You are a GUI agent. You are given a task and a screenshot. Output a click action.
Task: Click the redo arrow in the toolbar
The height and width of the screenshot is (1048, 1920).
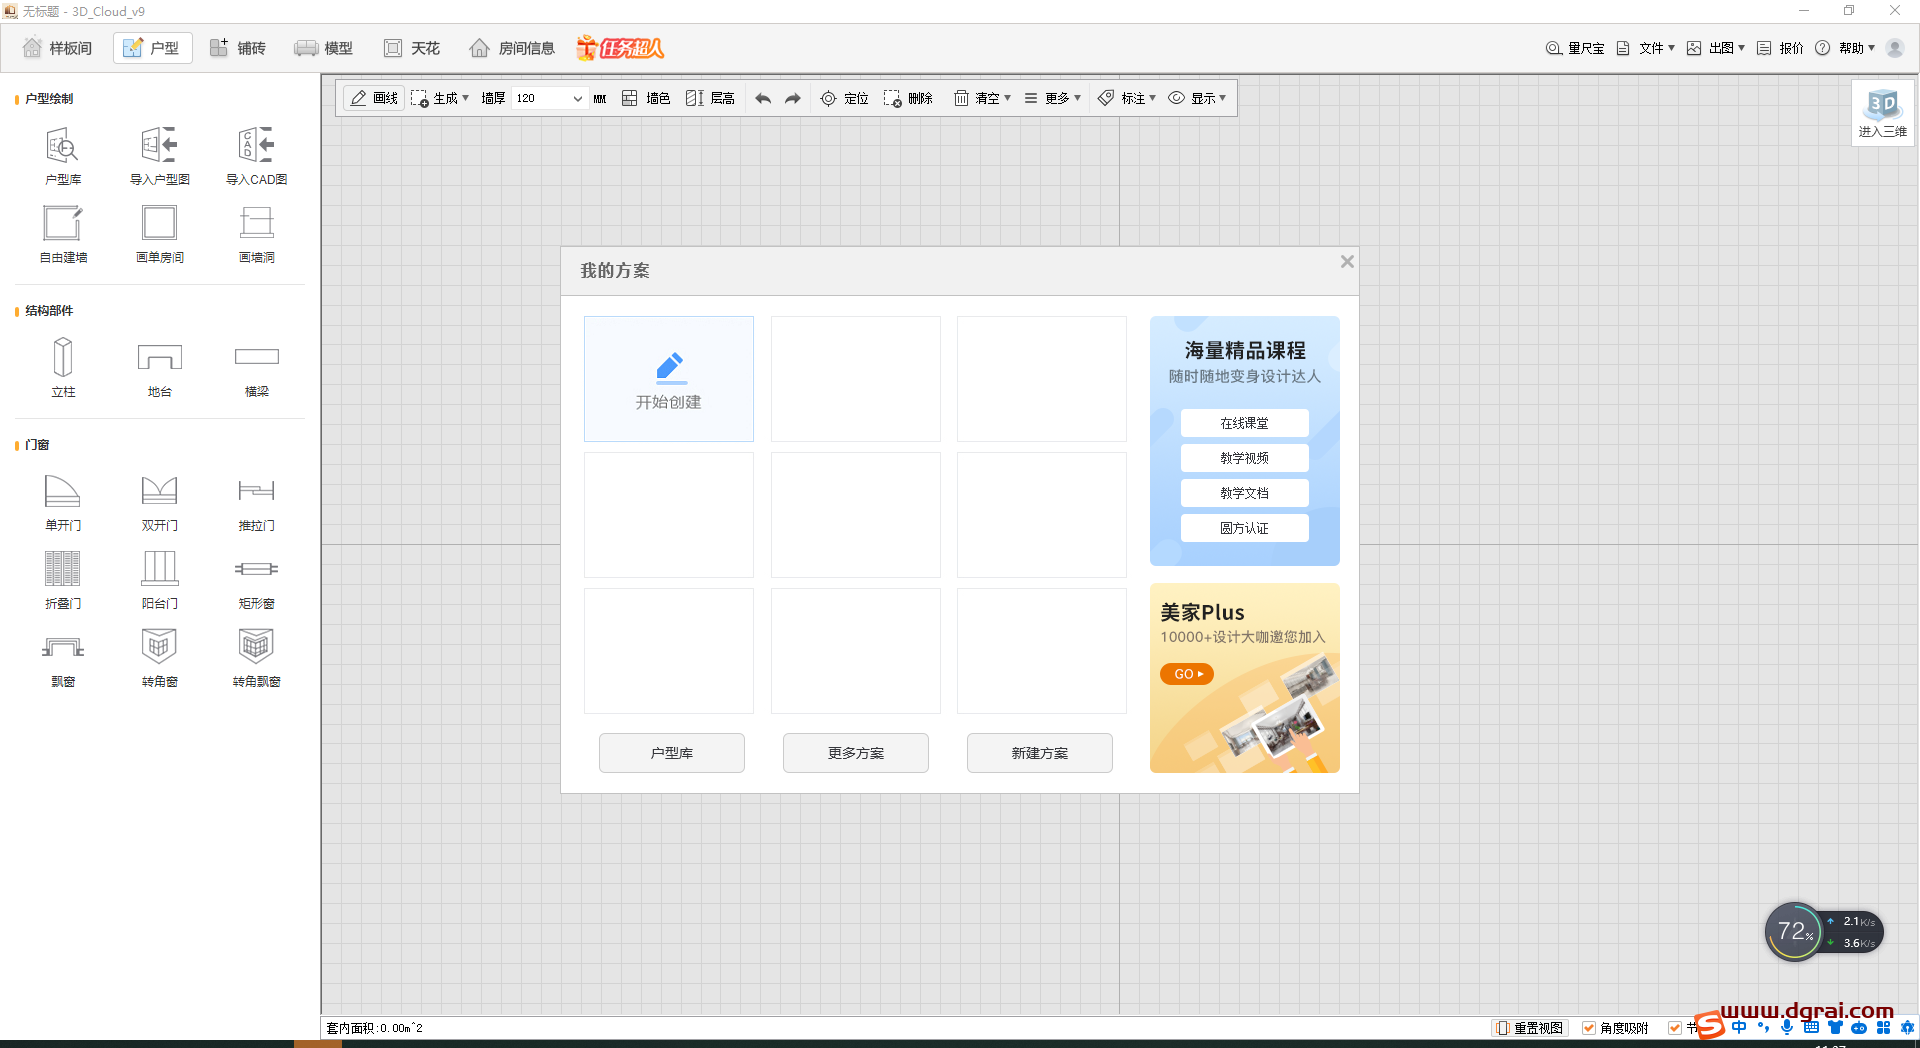[x=793, y=98]
